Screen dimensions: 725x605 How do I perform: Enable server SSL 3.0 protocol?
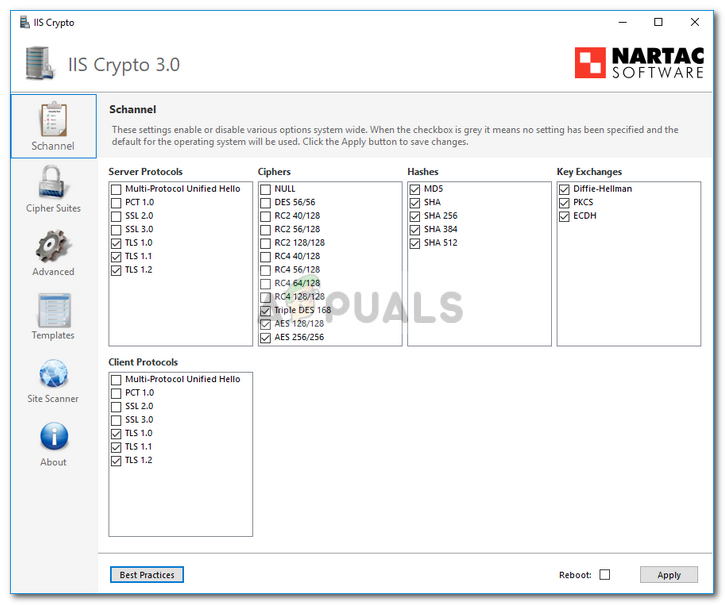(x=116, y=229)
